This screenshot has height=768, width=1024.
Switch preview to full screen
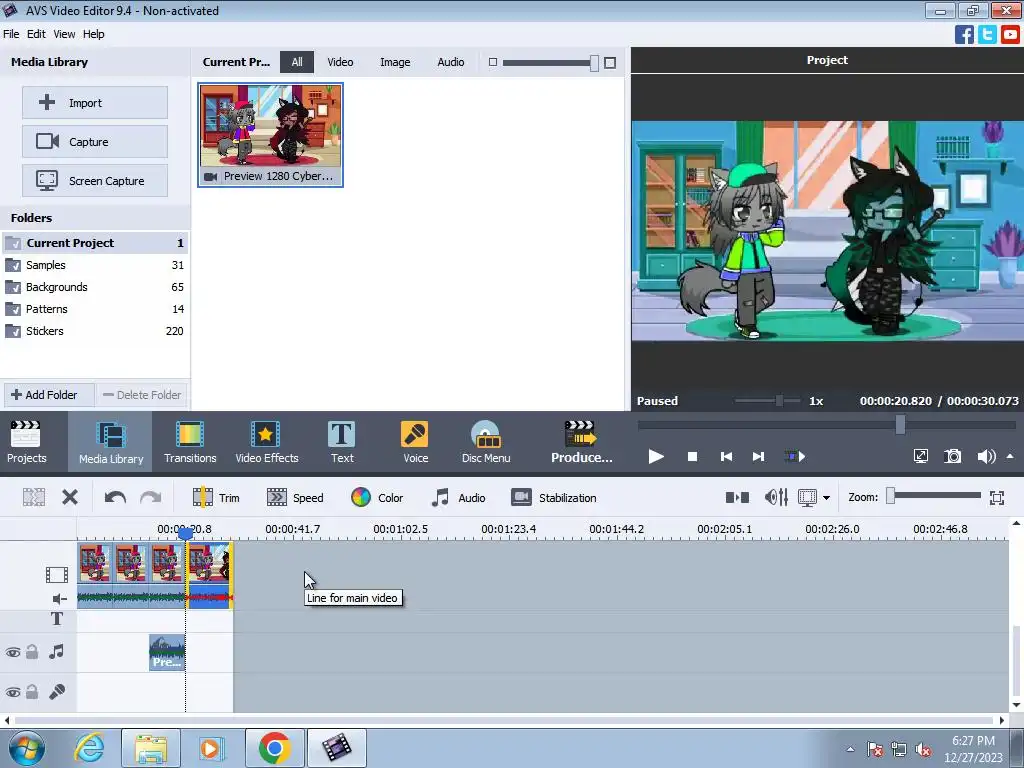tap(921, 456)
